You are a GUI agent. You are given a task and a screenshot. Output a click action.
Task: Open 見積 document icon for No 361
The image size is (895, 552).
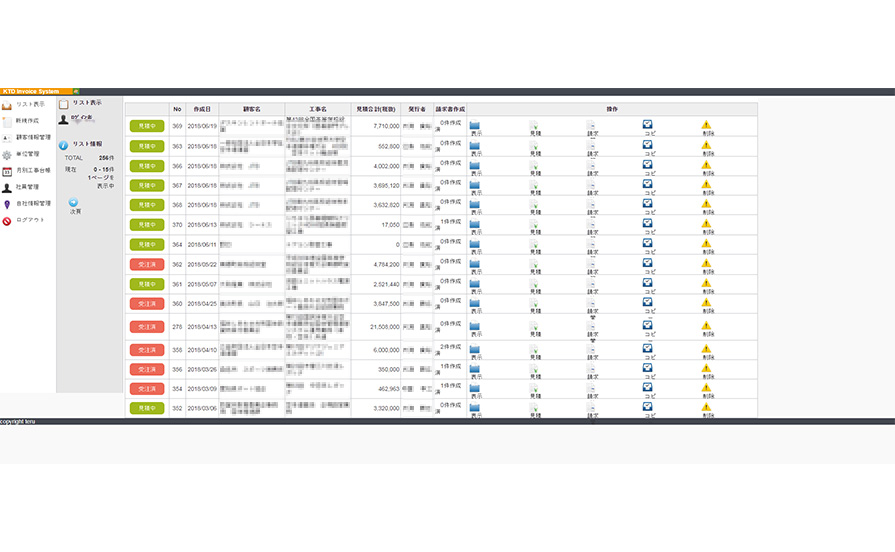pos(534,285)
